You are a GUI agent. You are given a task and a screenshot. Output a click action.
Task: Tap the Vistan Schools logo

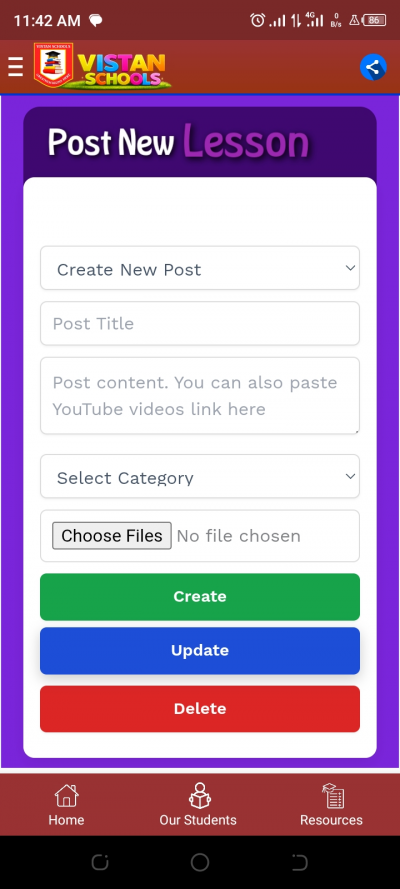coord(103,66)
